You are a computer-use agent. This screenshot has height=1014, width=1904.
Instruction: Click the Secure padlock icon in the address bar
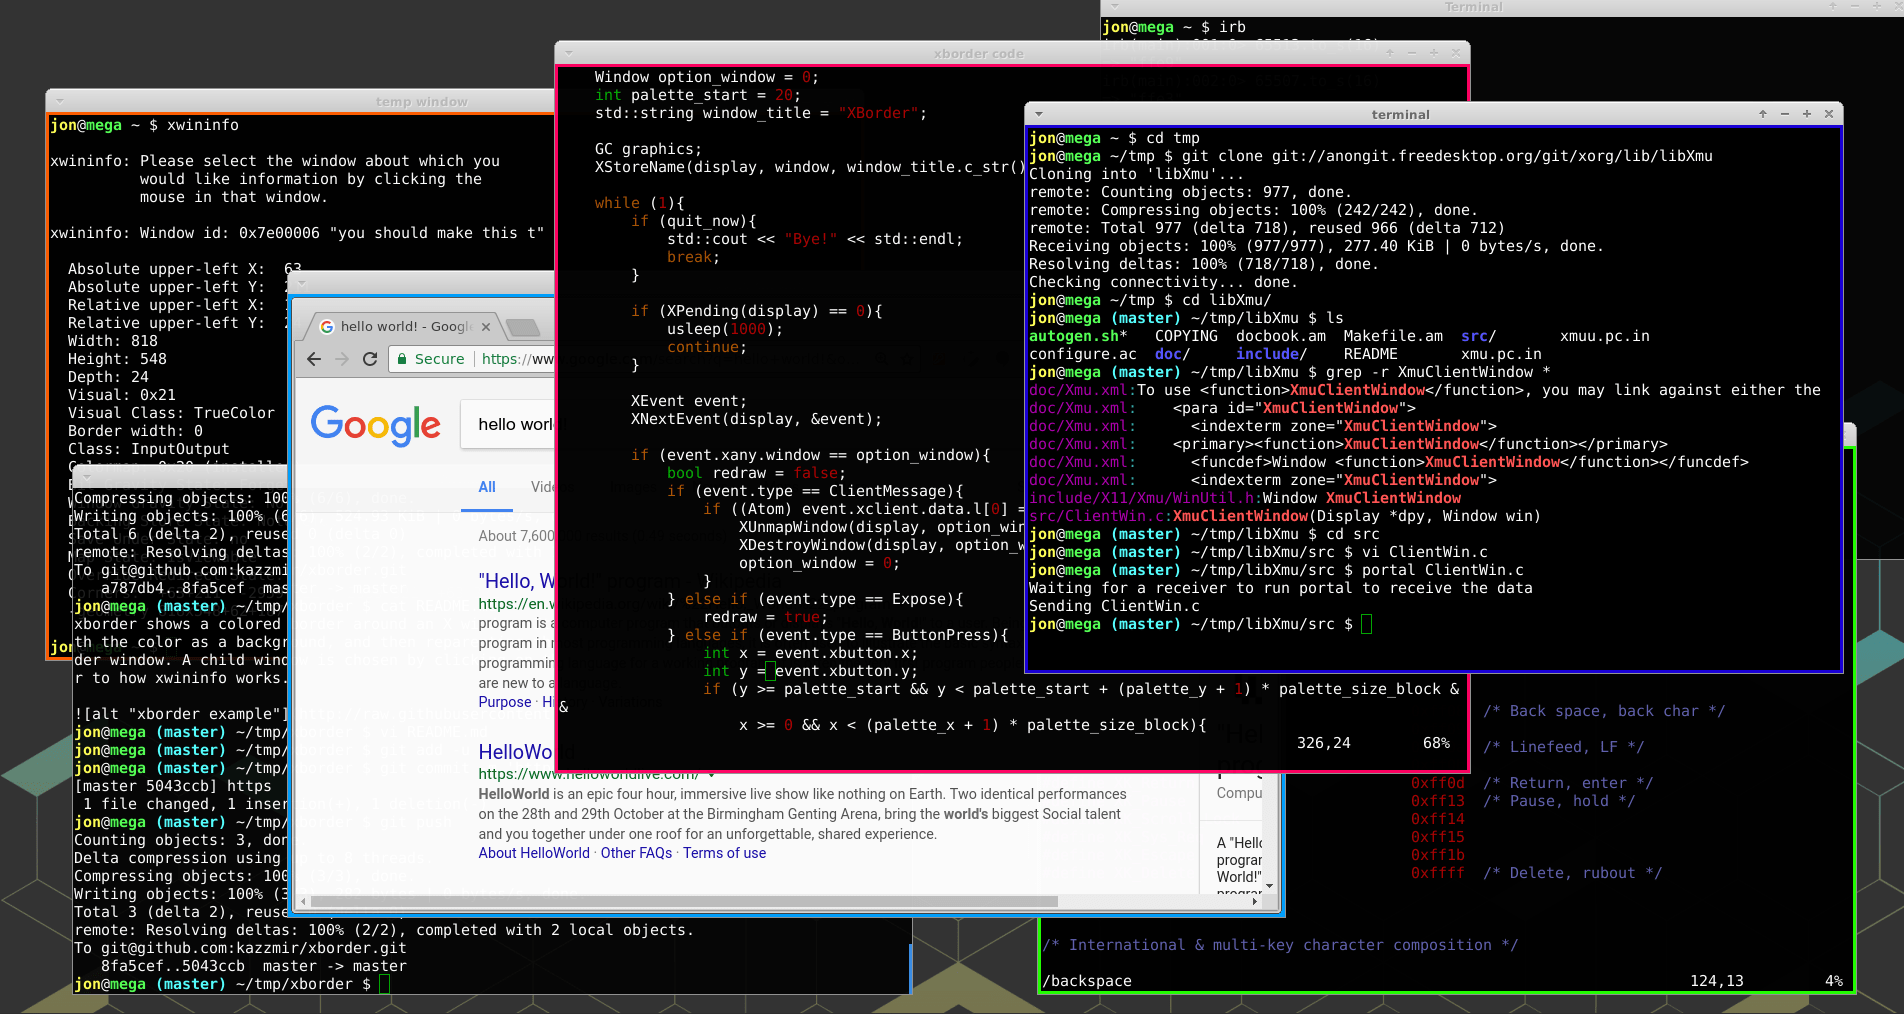click(402, 359)
